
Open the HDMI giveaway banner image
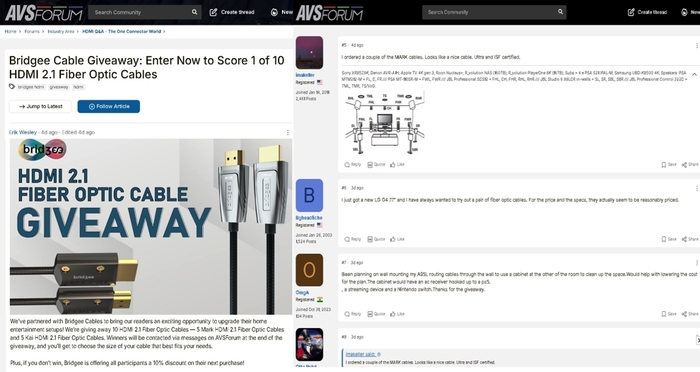coord(151,226)
